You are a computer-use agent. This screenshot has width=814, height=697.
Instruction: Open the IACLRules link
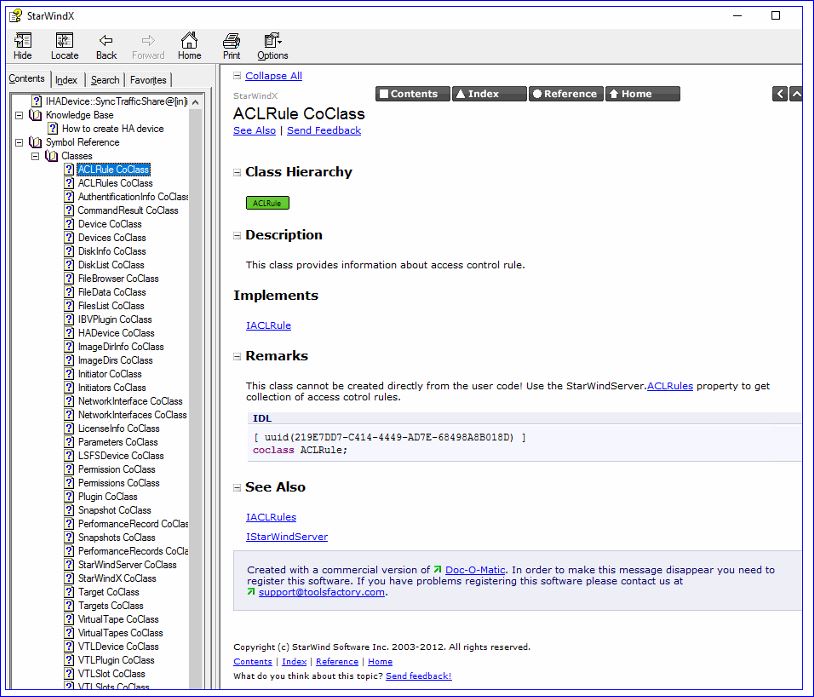pyautogui.click(x=271, y=517)
